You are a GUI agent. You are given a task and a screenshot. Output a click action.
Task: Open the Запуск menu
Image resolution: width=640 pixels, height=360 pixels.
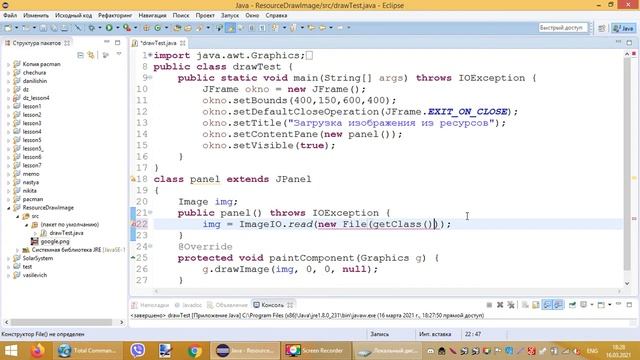click(230, 15)
